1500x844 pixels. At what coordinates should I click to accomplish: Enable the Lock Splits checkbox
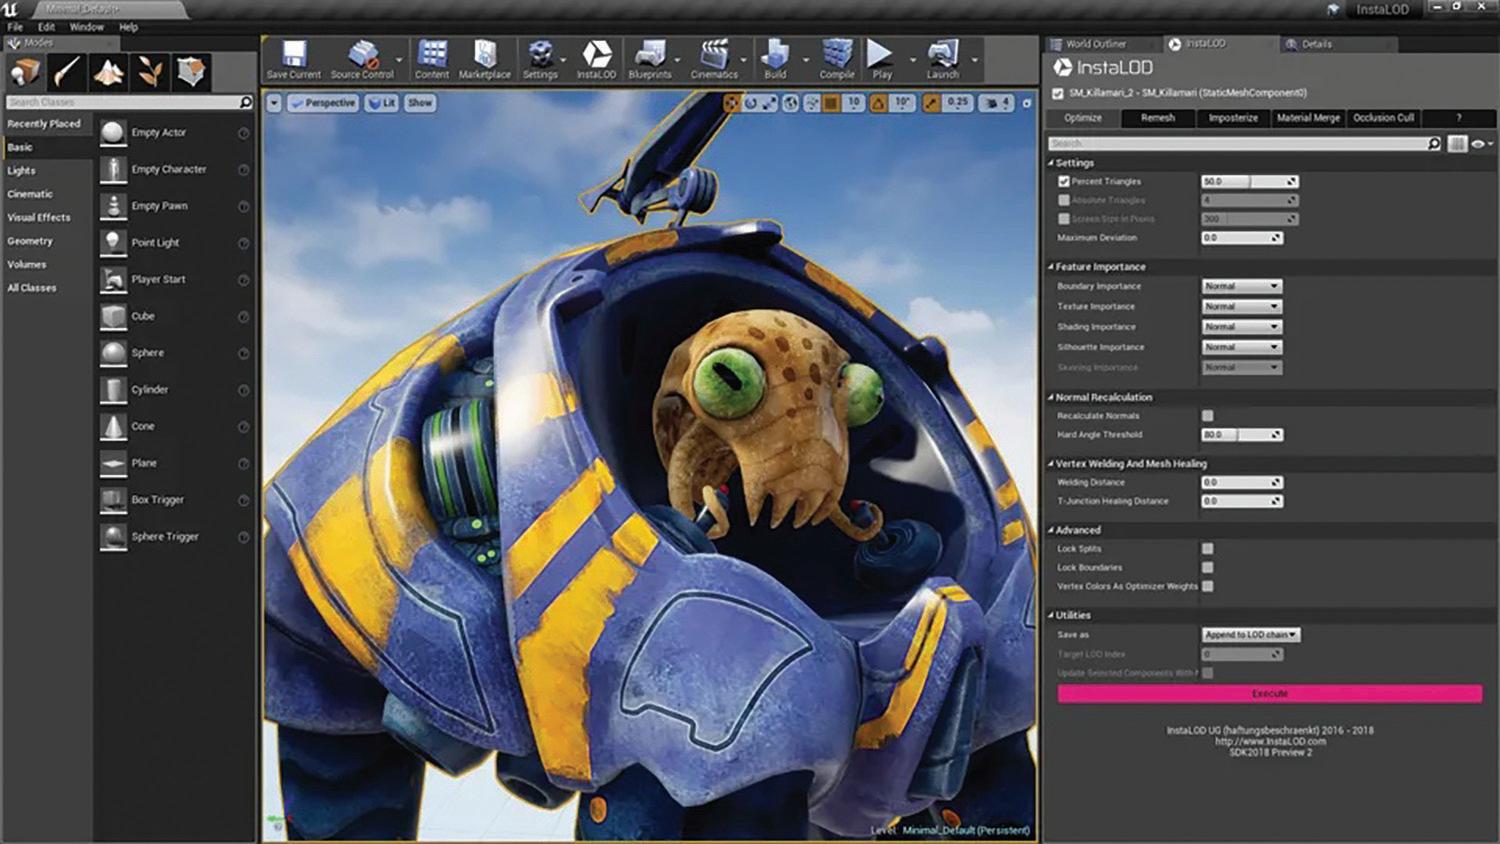(1207, 549)
